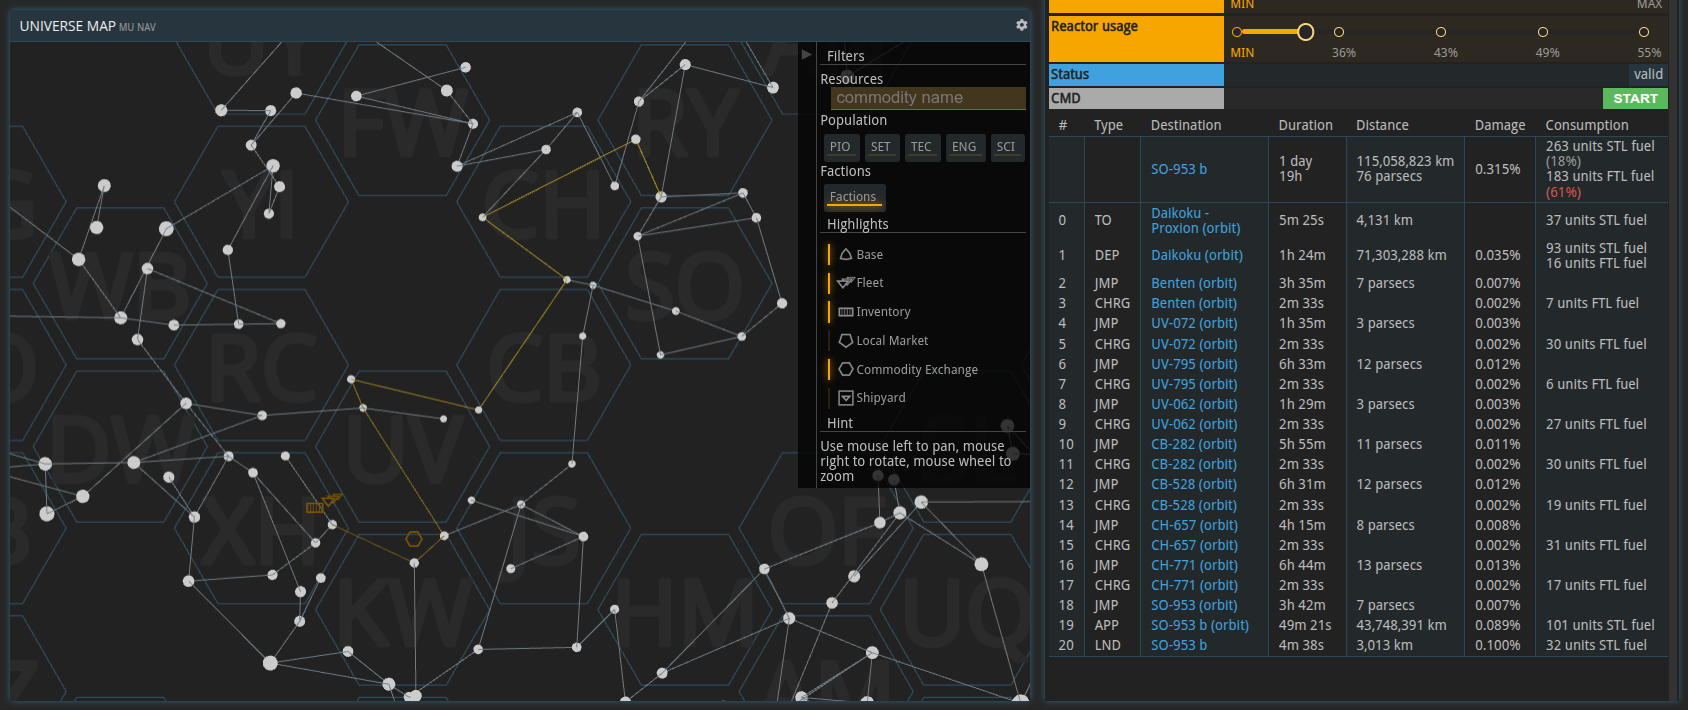The image size is (1688, 710).
Task: Click the '43,748,391 km' distance cell
Action: pyautogui.click(x=1401, y=625)
